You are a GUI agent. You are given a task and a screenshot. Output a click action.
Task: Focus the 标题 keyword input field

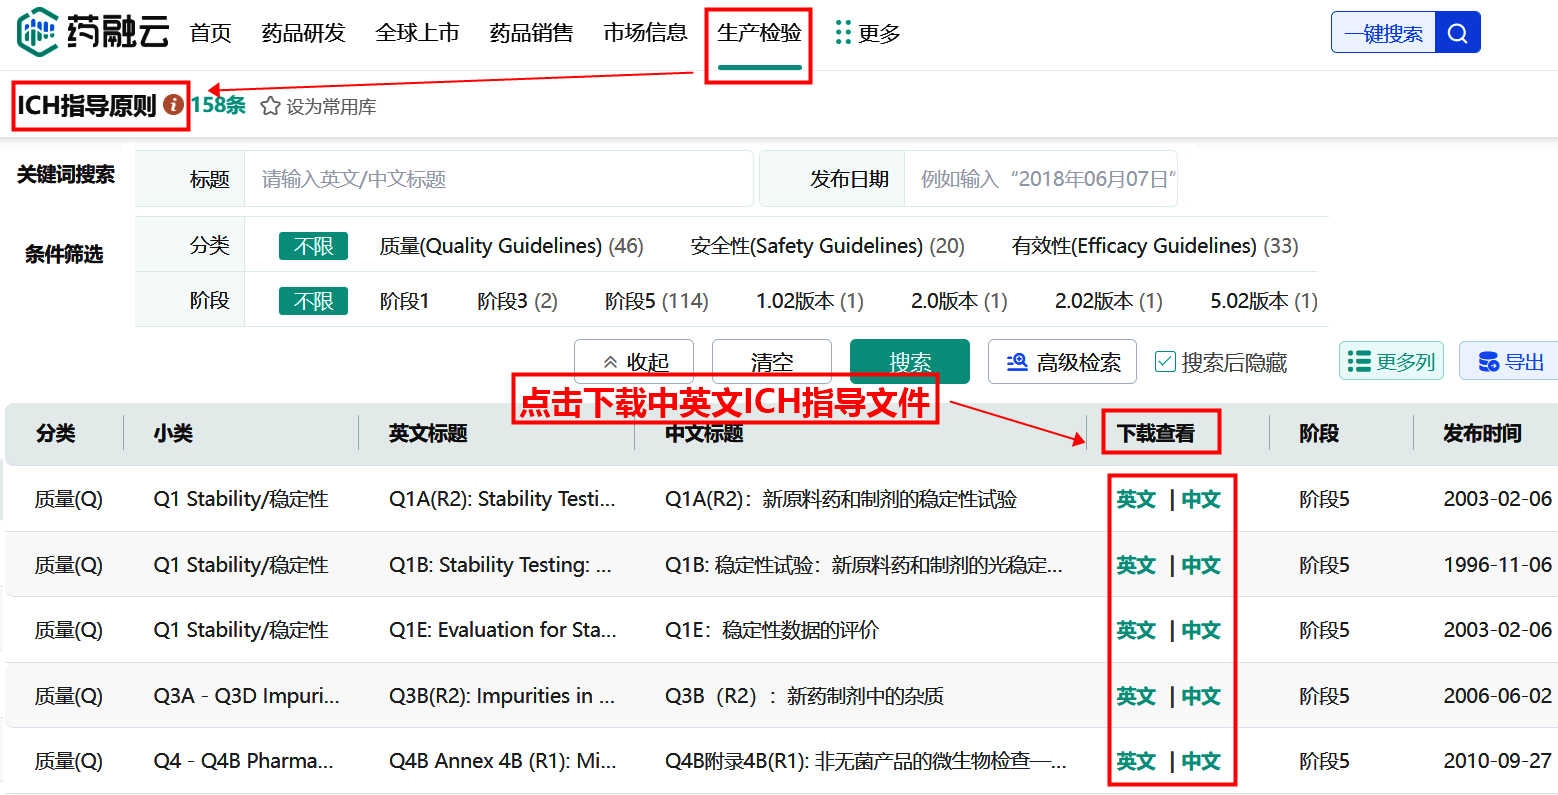point(498,179)
